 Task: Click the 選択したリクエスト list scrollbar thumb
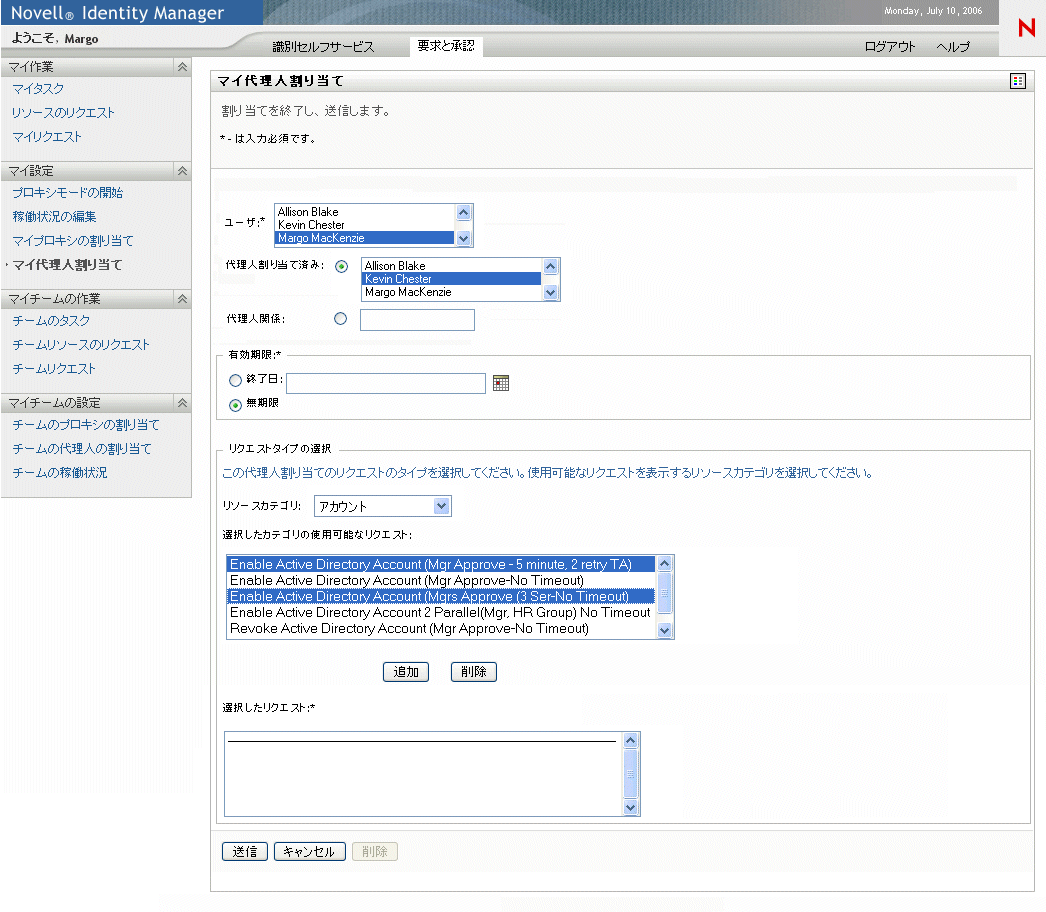pyautogui.click(x=630, y=774)
